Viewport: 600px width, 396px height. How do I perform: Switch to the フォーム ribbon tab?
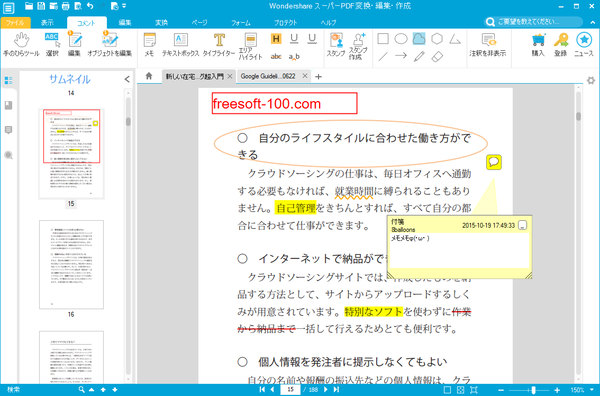(241, 23)
